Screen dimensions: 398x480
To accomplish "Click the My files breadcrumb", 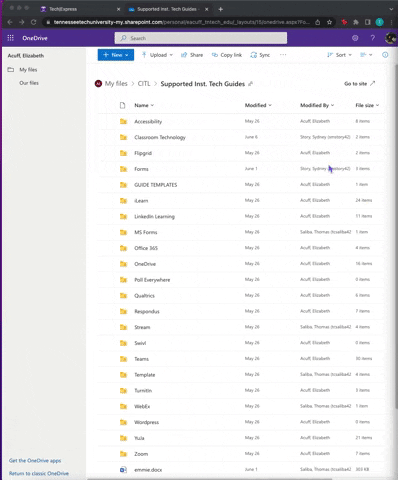I will point(116,84).
